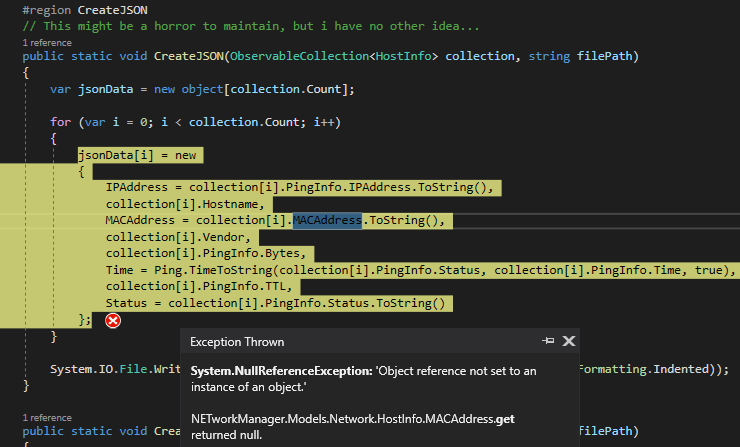Click 'collection[i].Vendor,' line

(x=178, y=237)
